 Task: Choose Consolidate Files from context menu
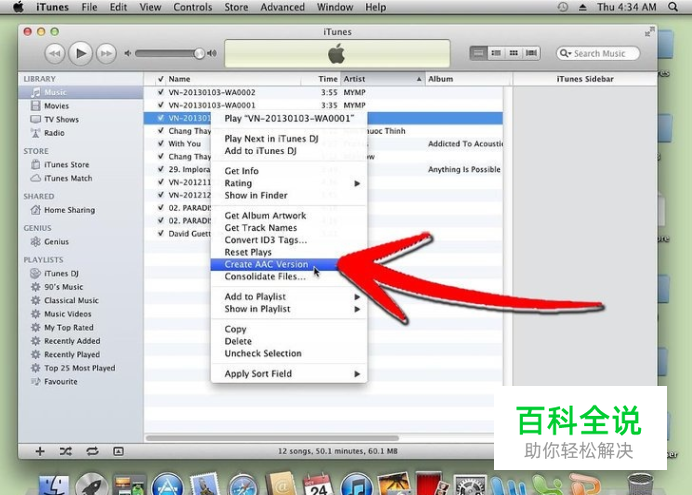pyautogui.click(x=289, y=277)
